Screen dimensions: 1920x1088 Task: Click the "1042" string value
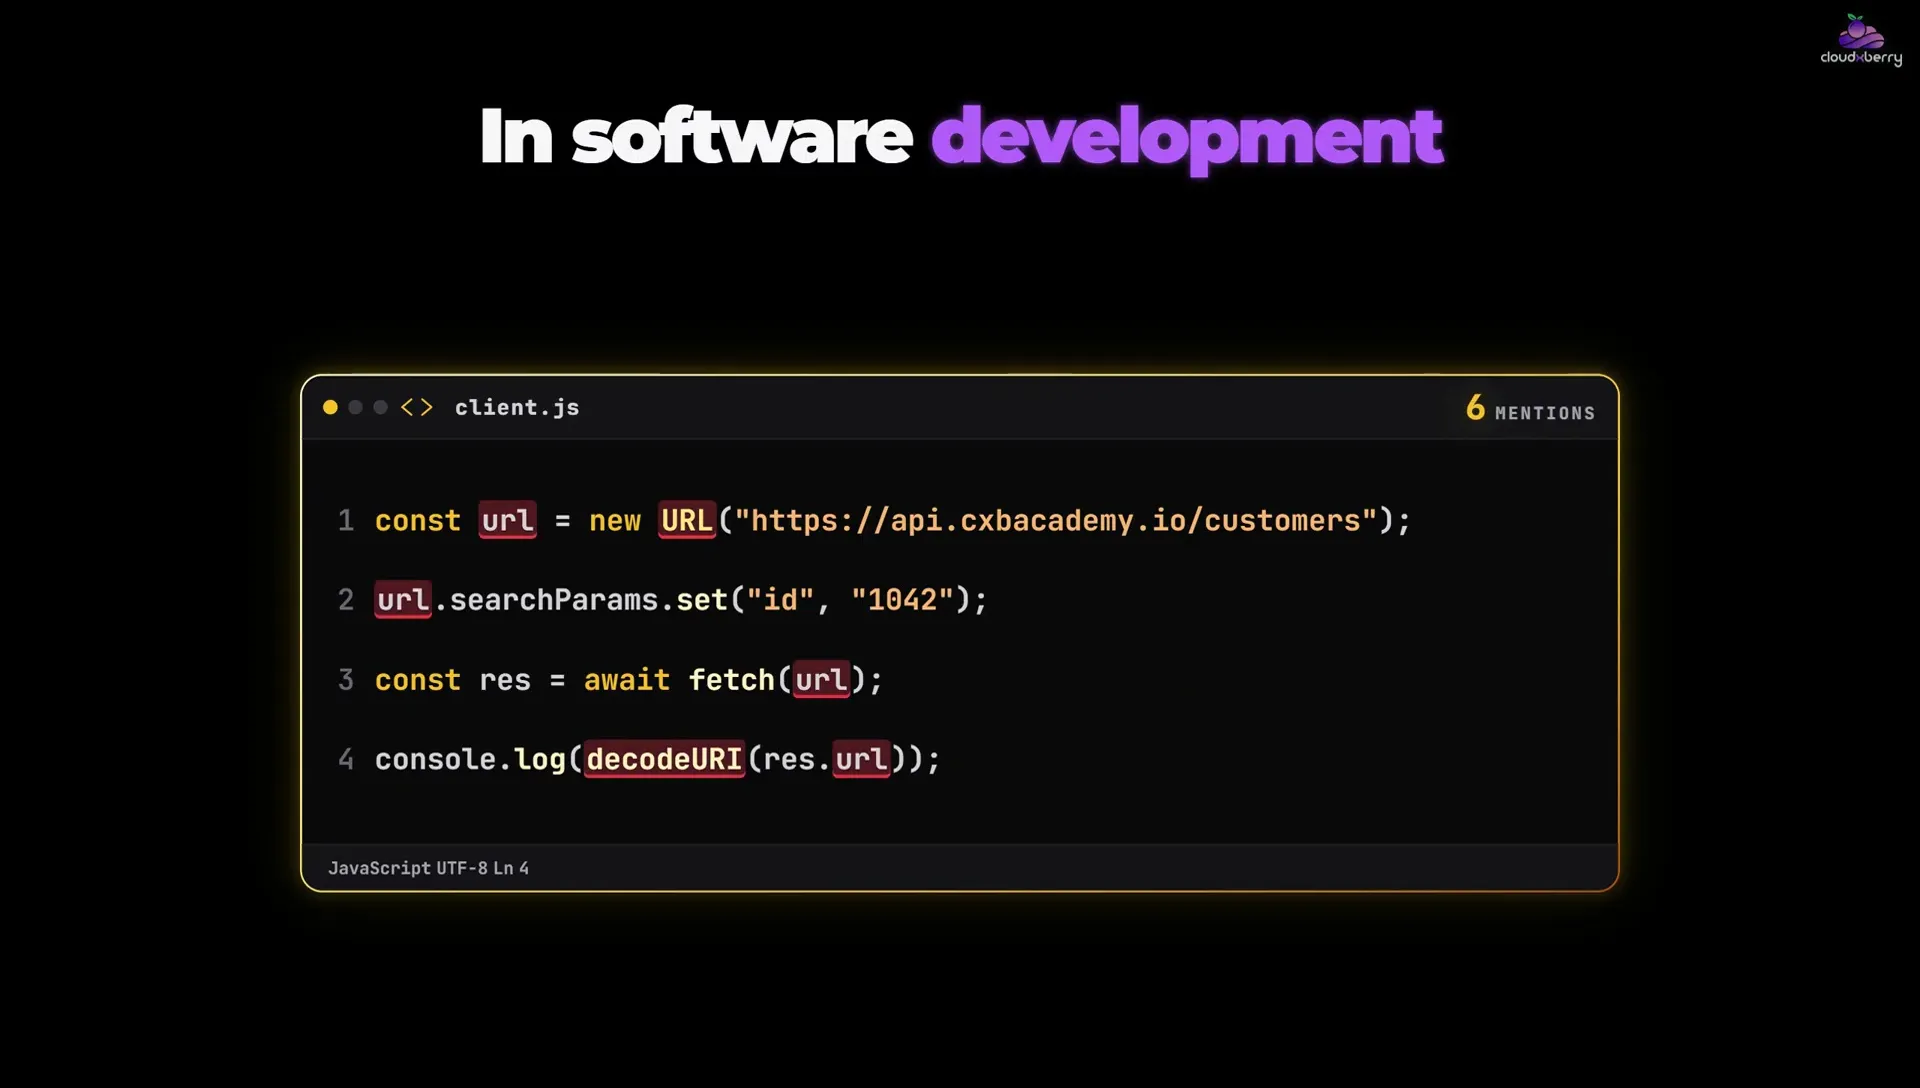pyautogui.click(x=902, y=599)
